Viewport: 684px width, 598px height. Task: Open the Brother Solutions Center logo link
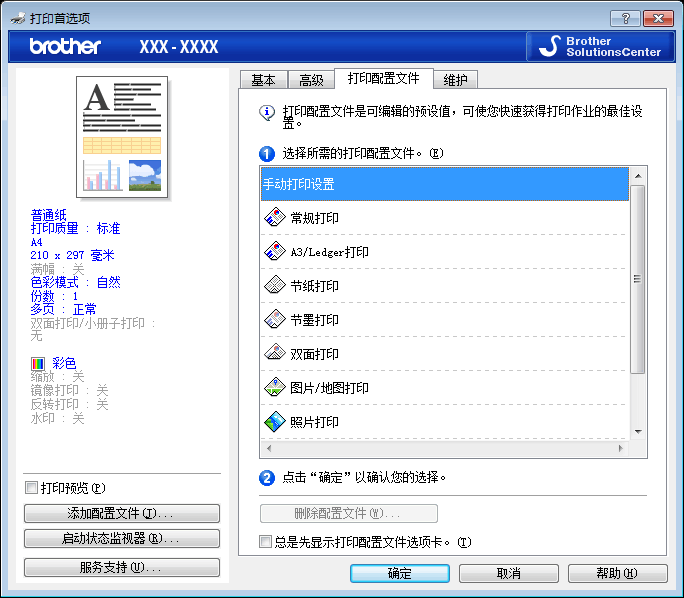tap(597, 46)
